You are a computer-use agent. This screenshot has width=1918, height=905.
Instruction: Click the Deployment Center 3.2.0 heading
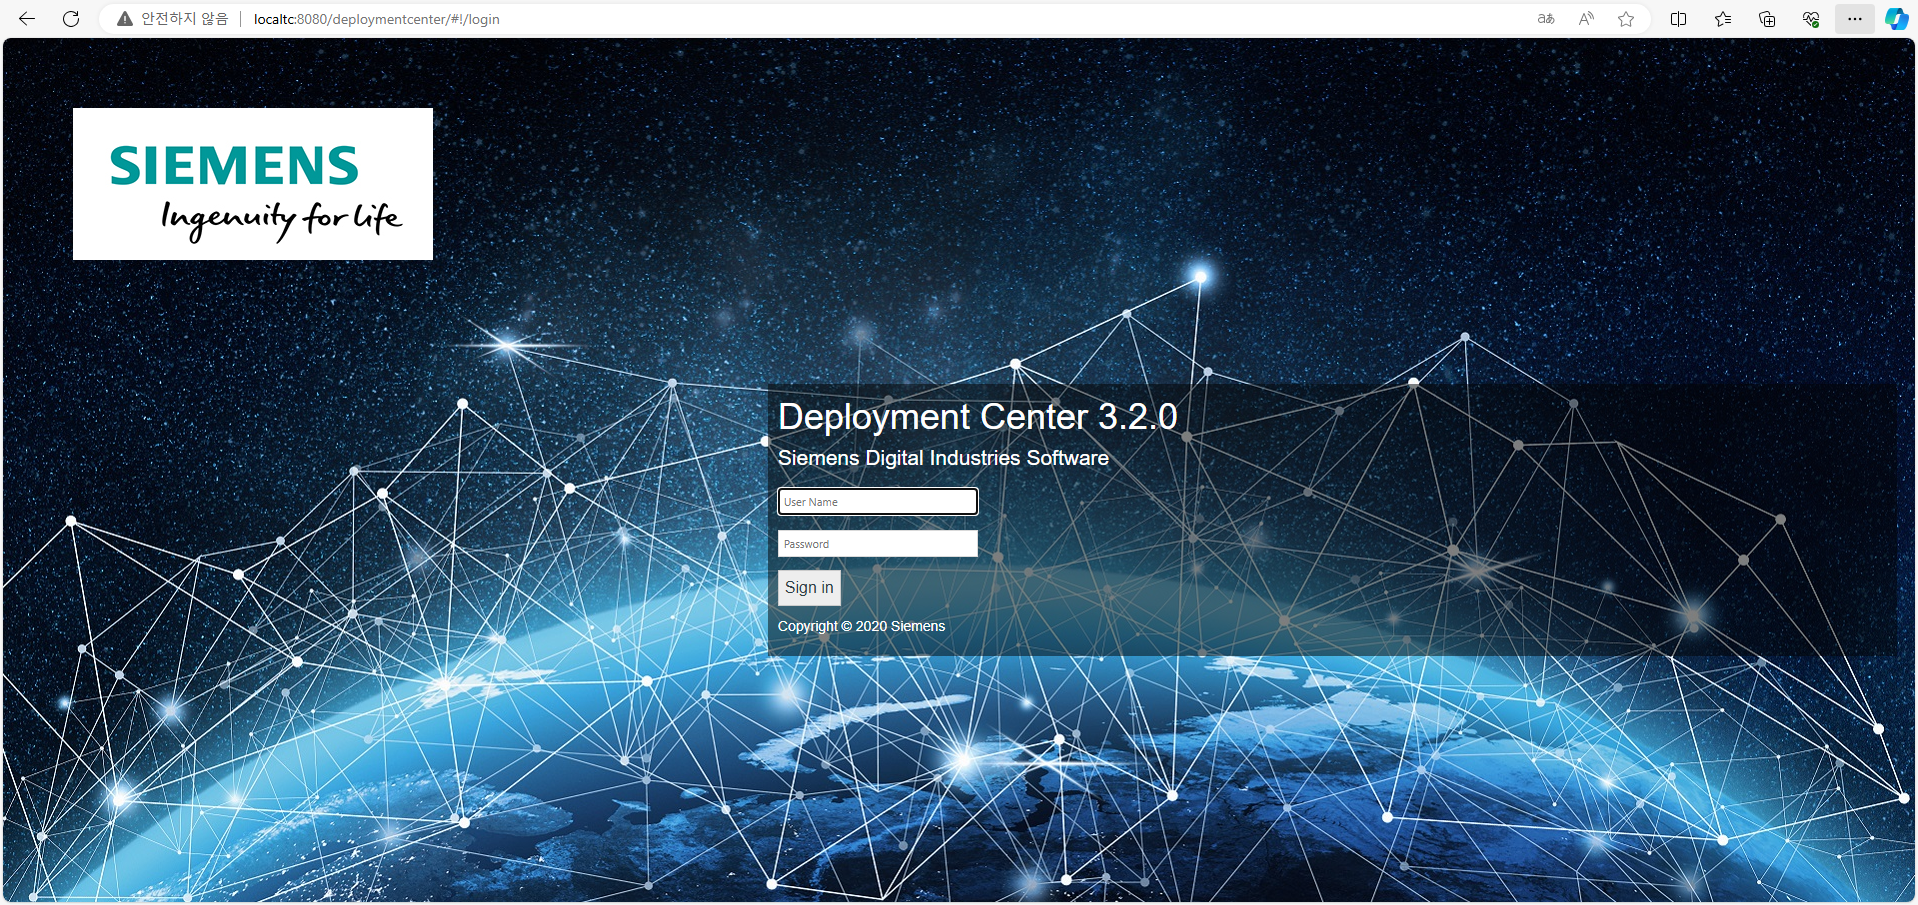[977, 417]
